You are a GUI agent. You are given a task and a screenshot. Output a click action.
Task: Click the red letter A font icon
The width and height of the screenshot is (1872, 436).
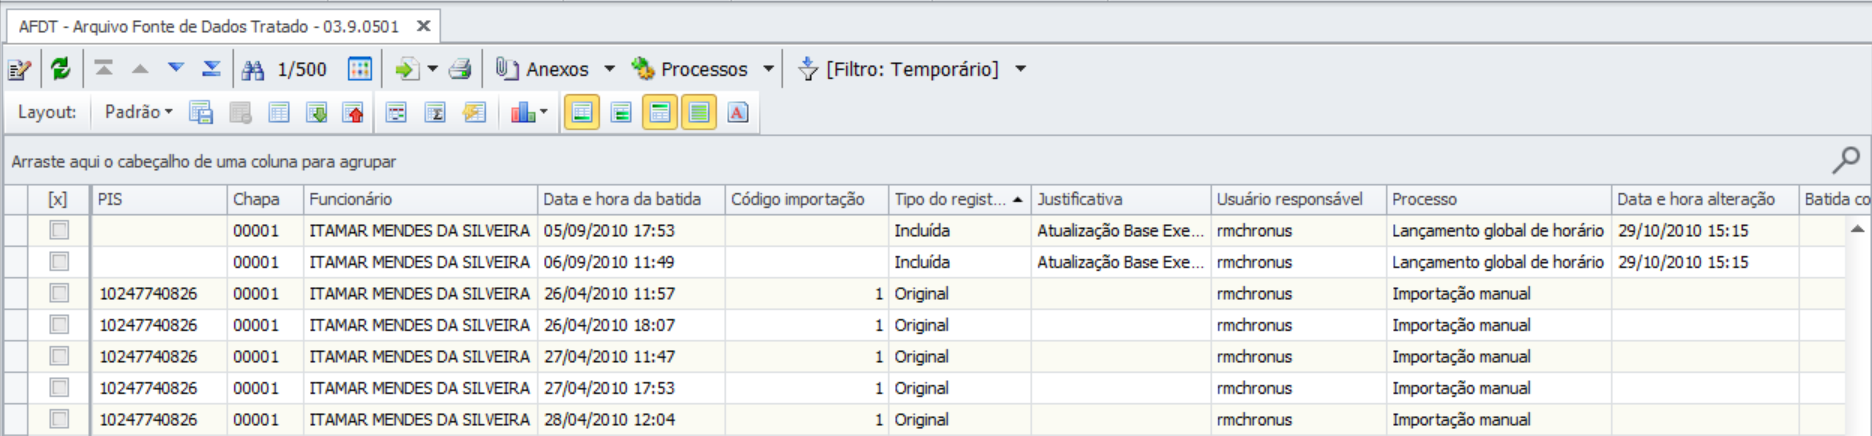[738, 112]
